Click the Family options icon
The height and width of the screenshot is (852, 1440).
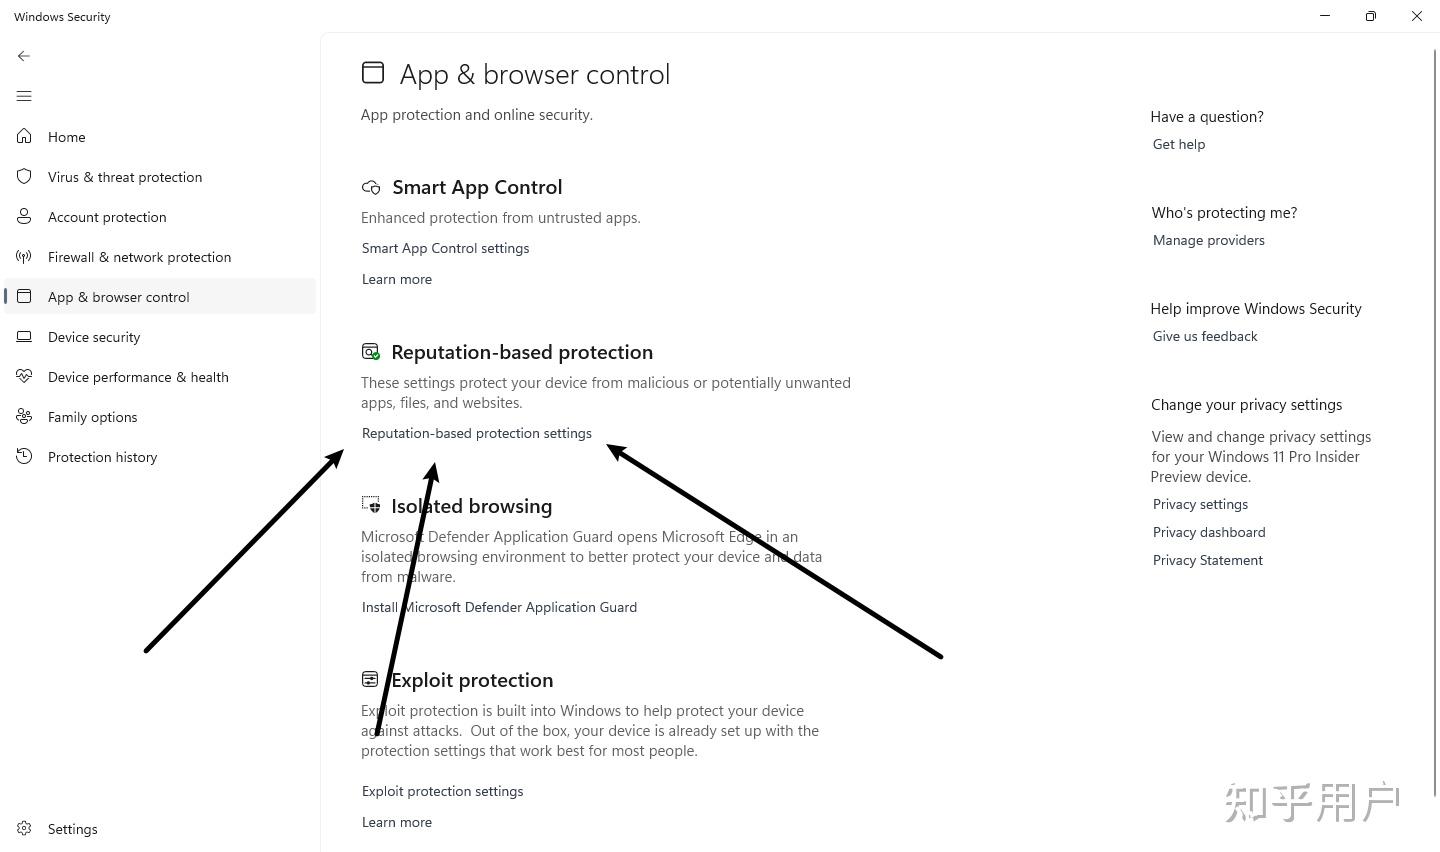[x=24, y=416]
